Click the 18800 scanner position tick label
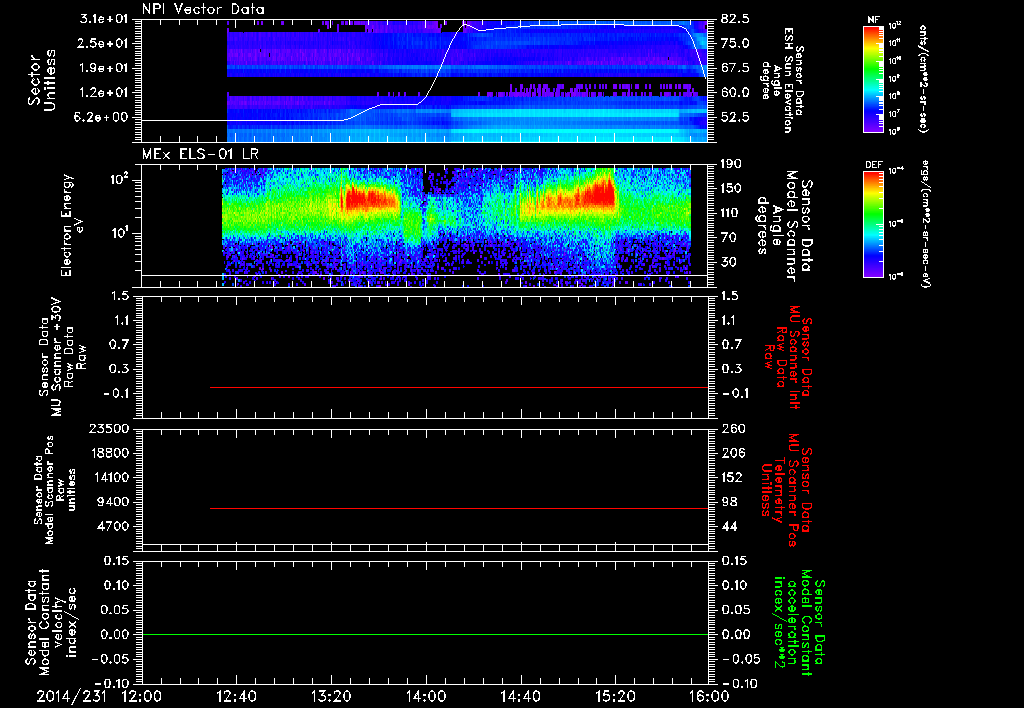Viewport: 1024px width, 708px height. (108, 453)
